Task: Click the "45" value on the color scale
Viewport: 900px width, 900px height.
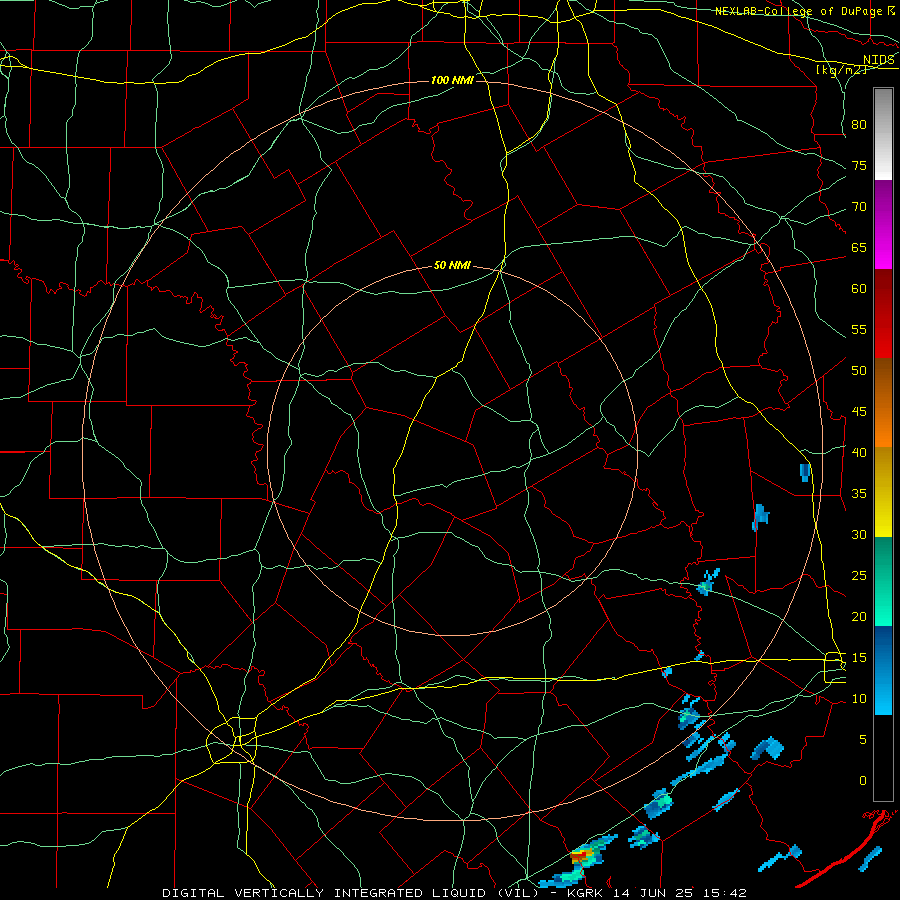Action: [859, 412]
